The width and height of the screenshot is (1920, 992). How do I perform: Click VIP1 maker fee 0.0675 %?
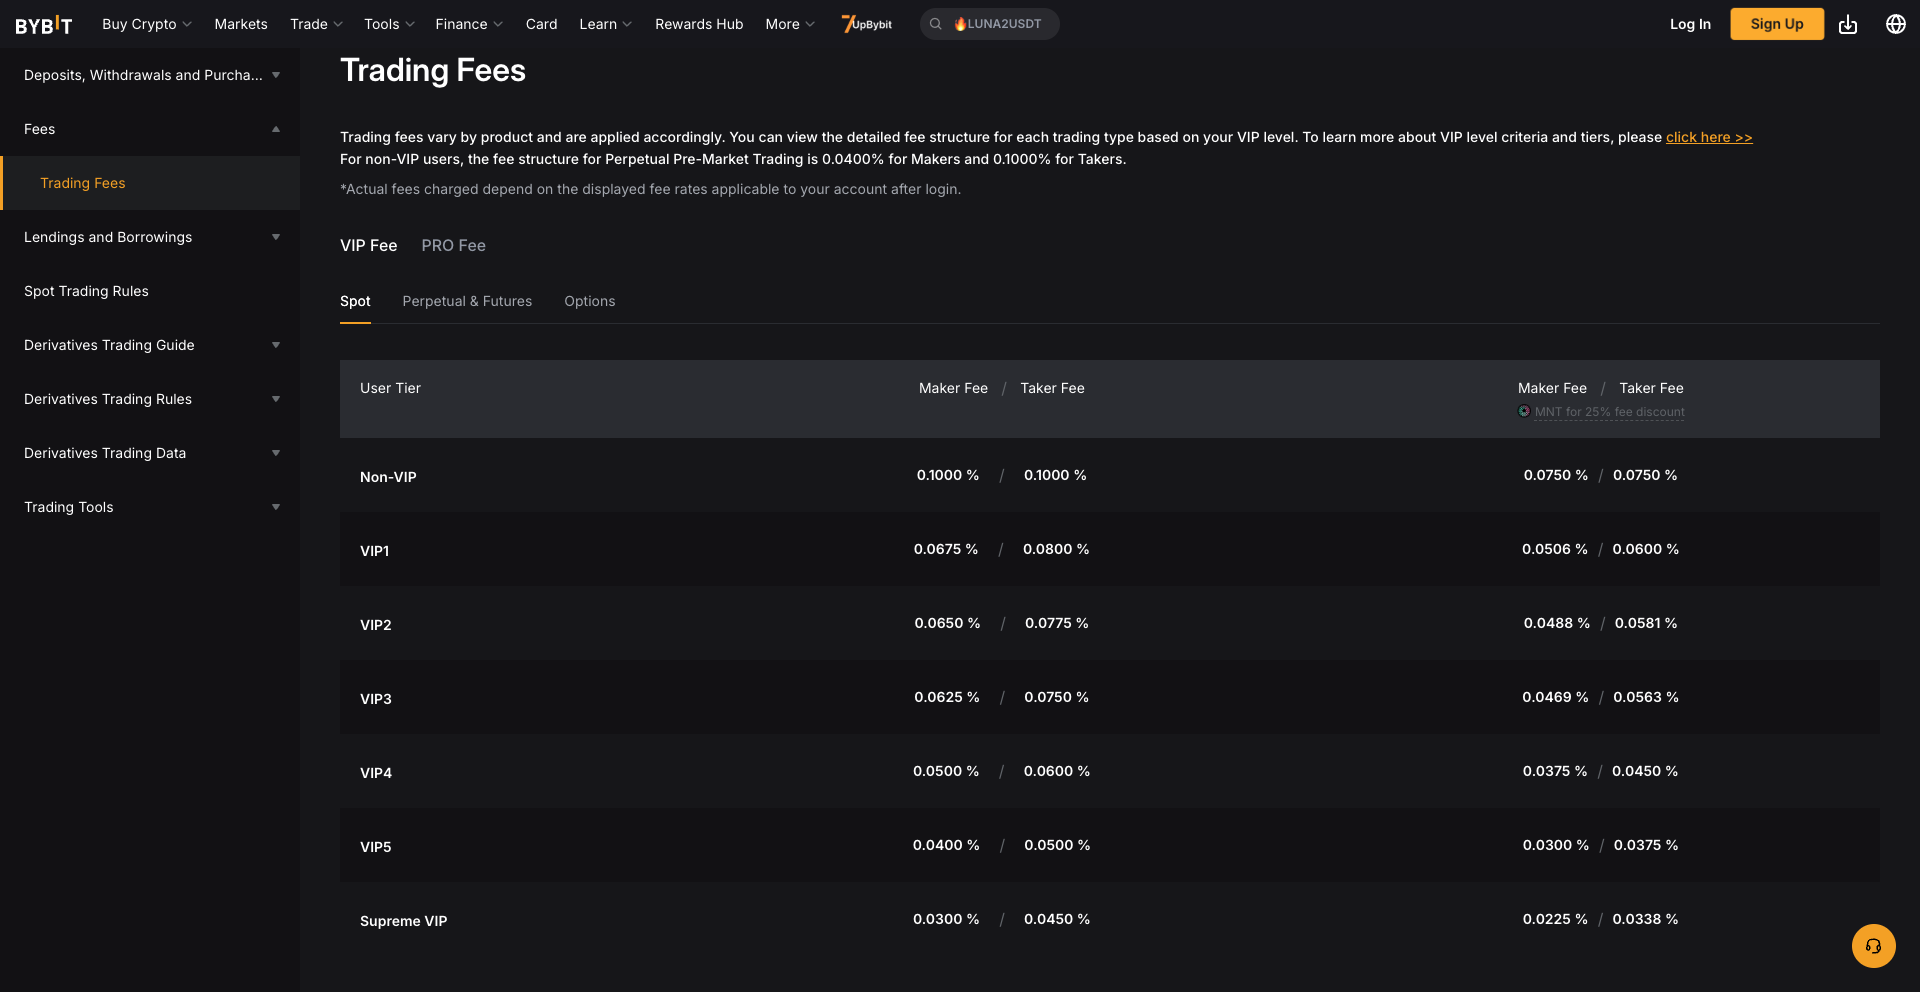946,549
